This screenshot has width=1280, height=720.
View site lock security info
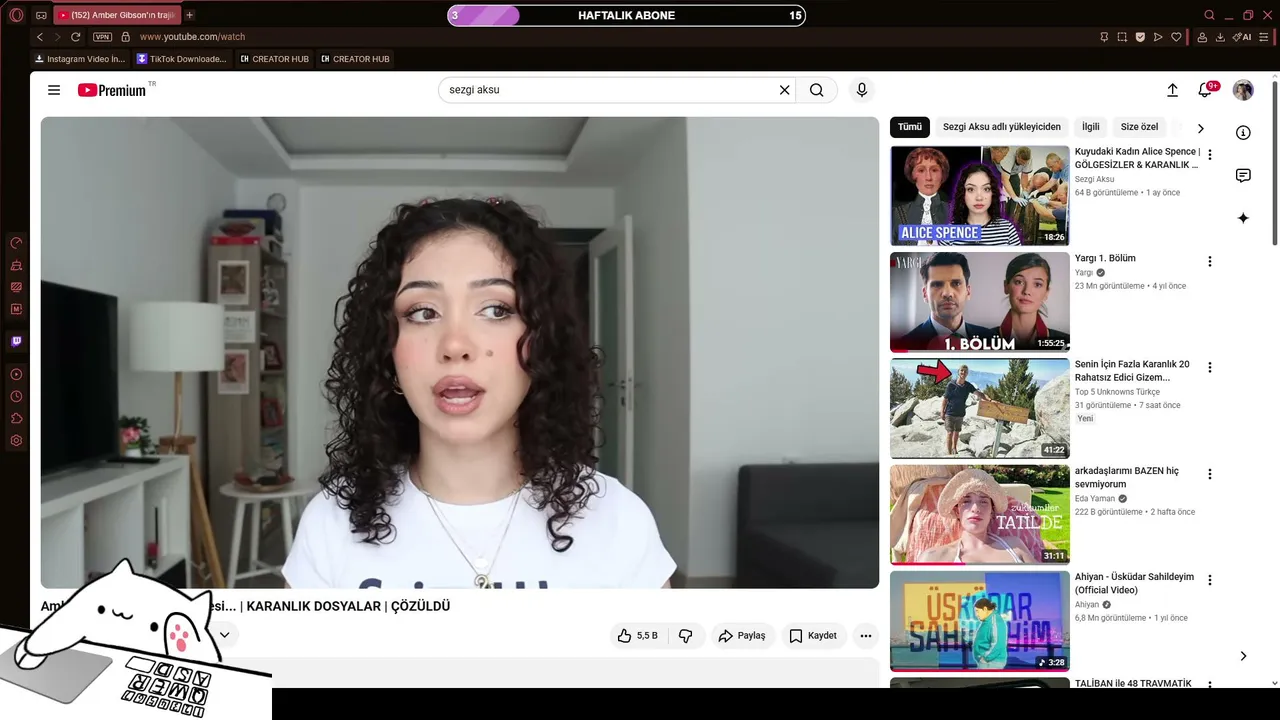tap(125, 37)
